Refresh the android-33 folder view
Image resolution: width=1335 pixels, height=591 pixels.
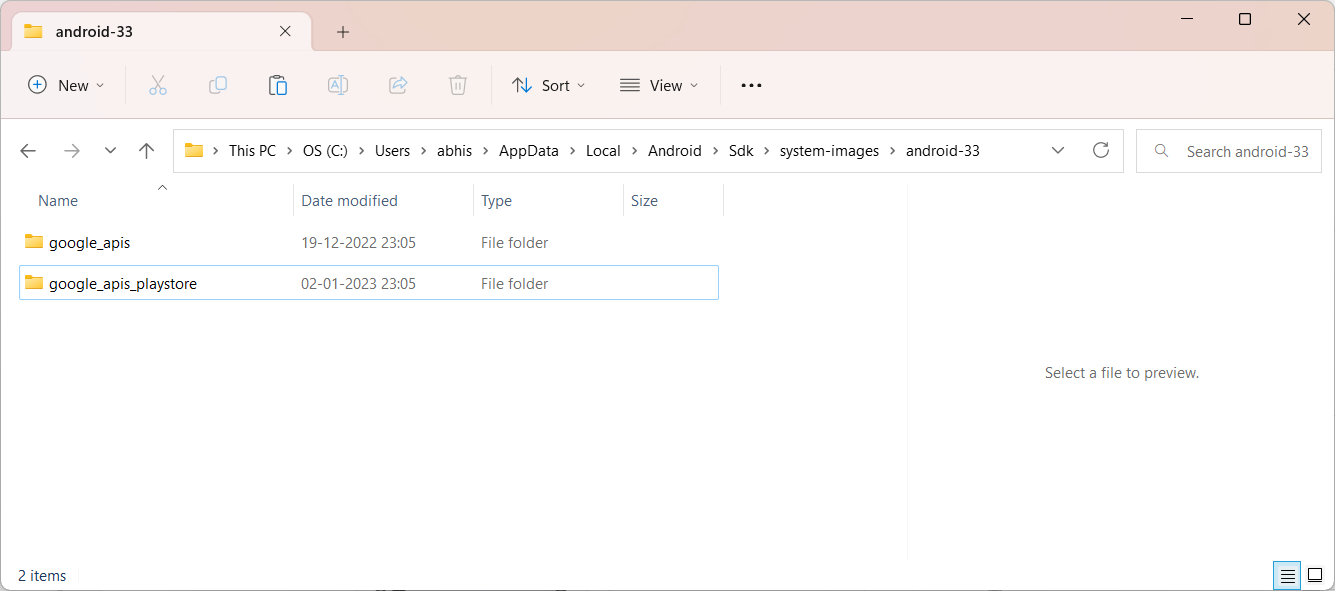tap(1101, 151)
